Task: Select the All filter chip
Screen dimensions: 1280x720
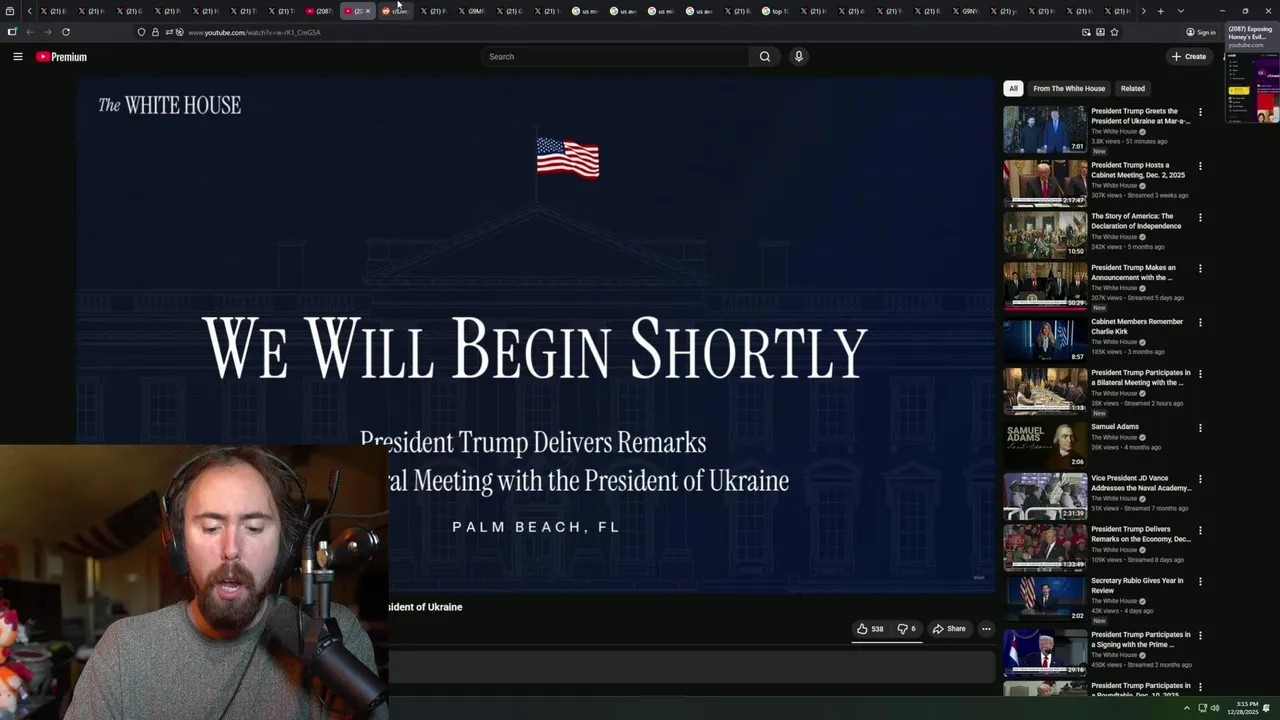Action: coord(1013,88)
